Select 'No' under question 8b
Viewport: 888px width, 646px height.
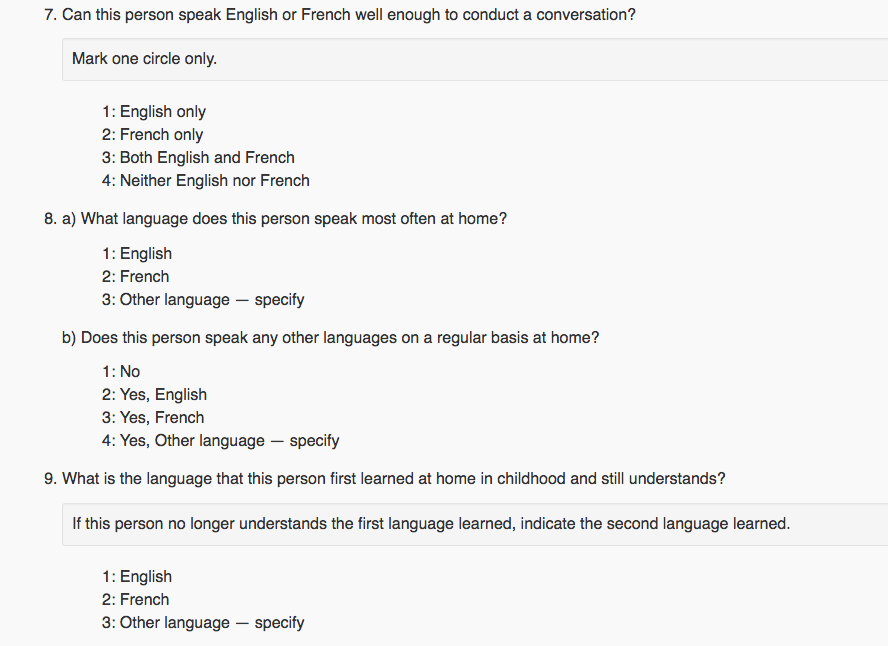point(121,372)
